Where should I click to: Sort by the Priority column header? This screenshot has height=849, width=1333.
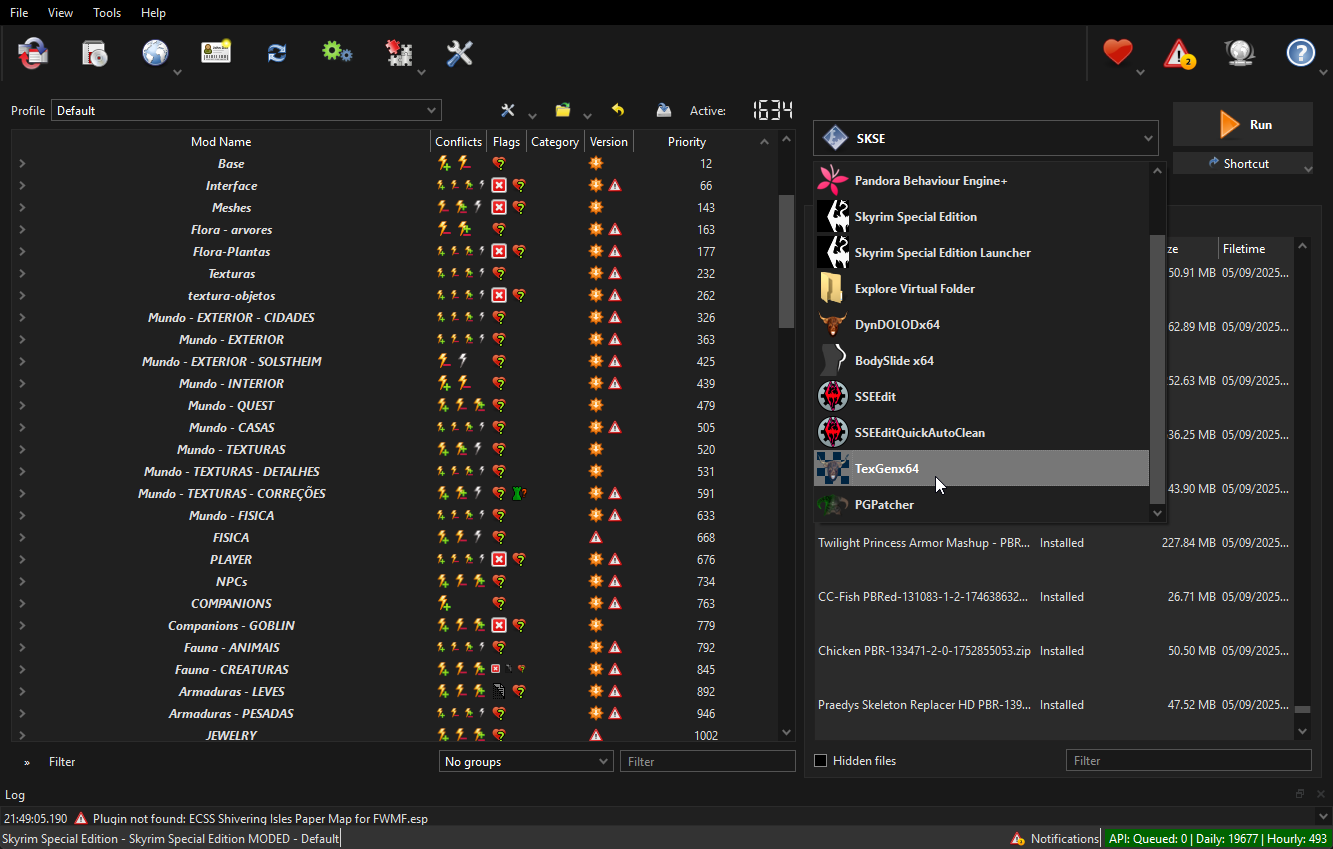687,142
